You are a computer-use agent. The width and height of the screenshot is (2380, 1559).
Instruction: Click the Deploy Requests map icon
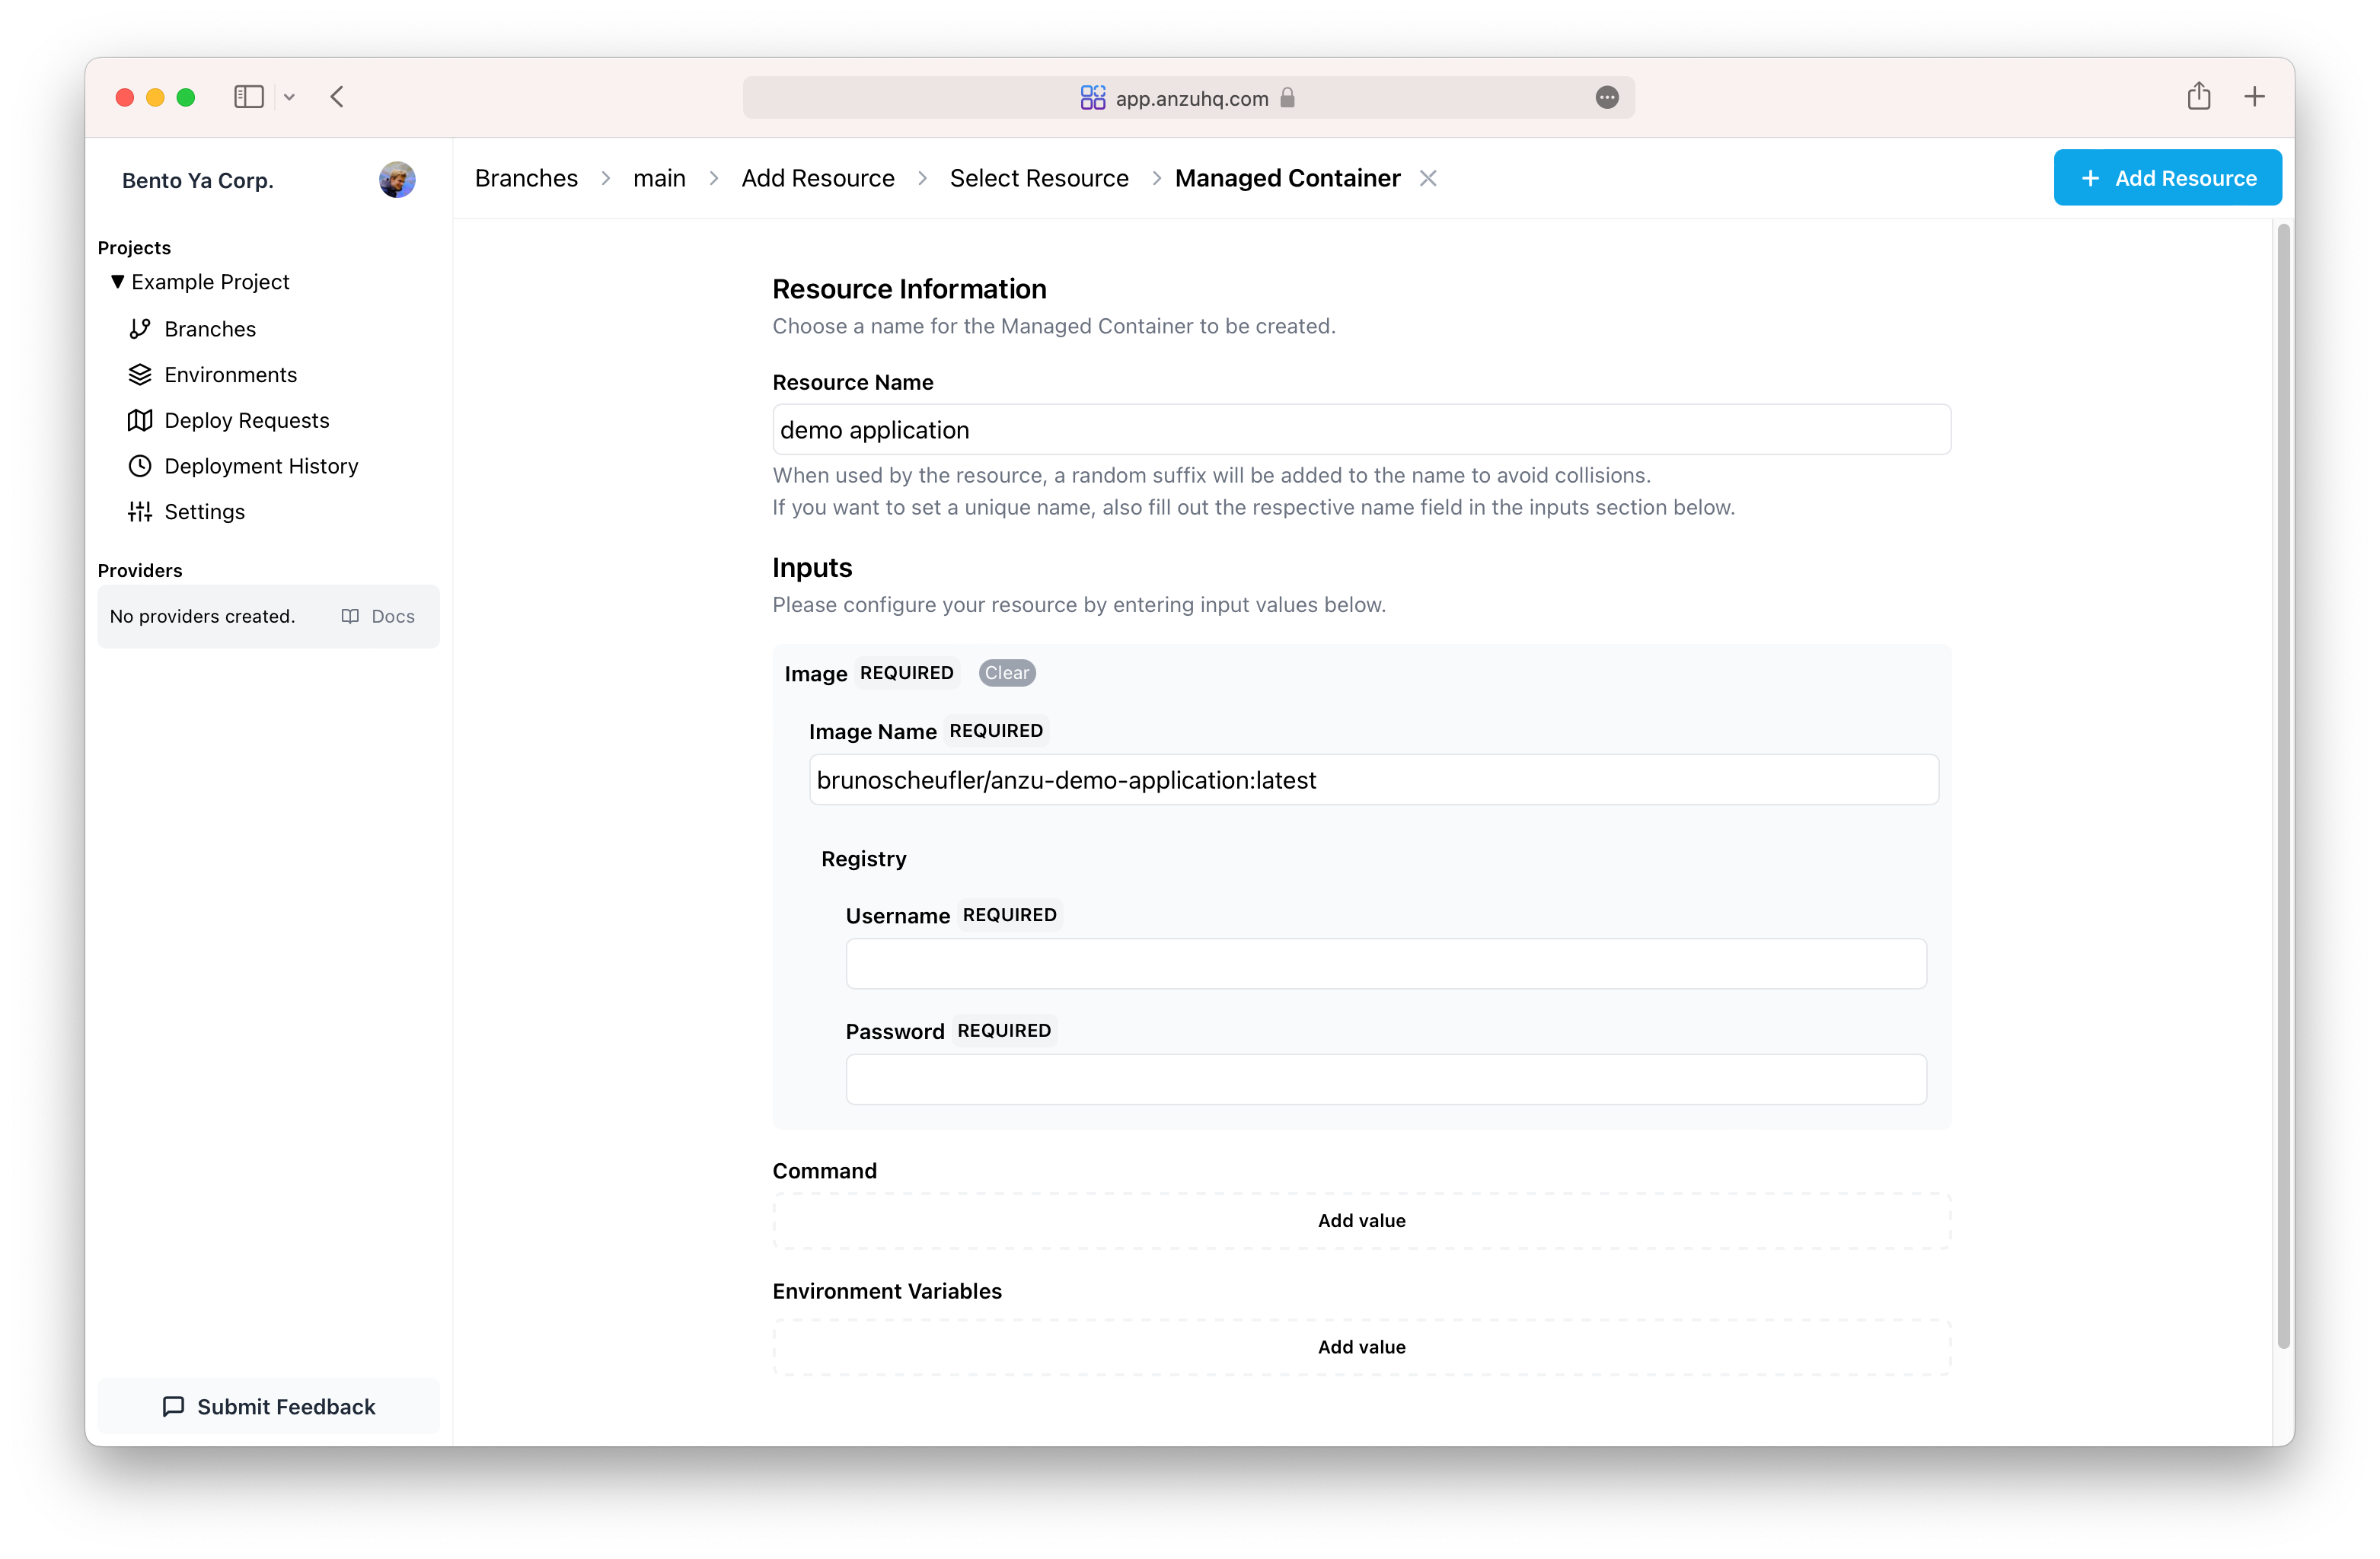coord(140,420)
